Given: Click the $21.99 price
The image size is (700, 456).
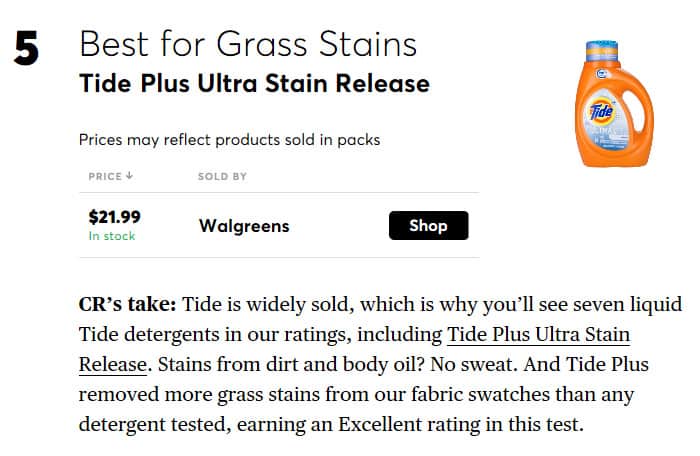Looking at the screenshot, I should click(x=115, y=217).
